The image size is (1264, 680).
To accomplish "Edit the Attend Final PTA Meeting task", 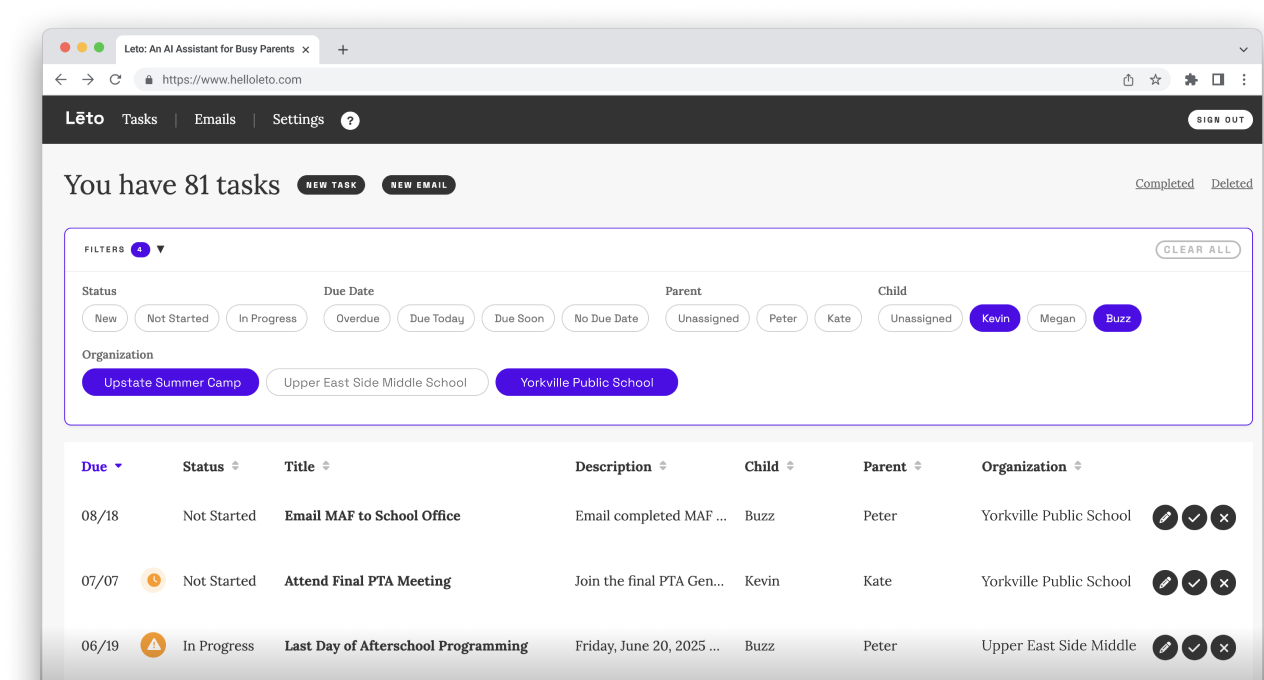I will [x=1164, y=582].
